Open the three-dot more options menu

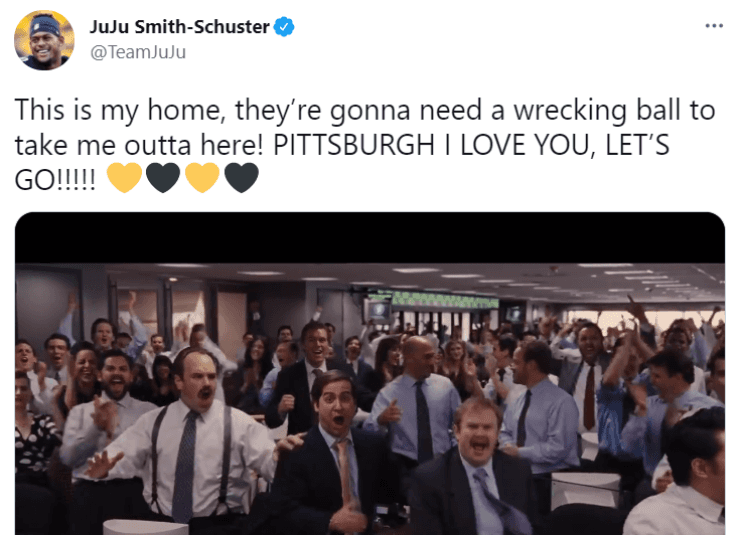(714, 25)
